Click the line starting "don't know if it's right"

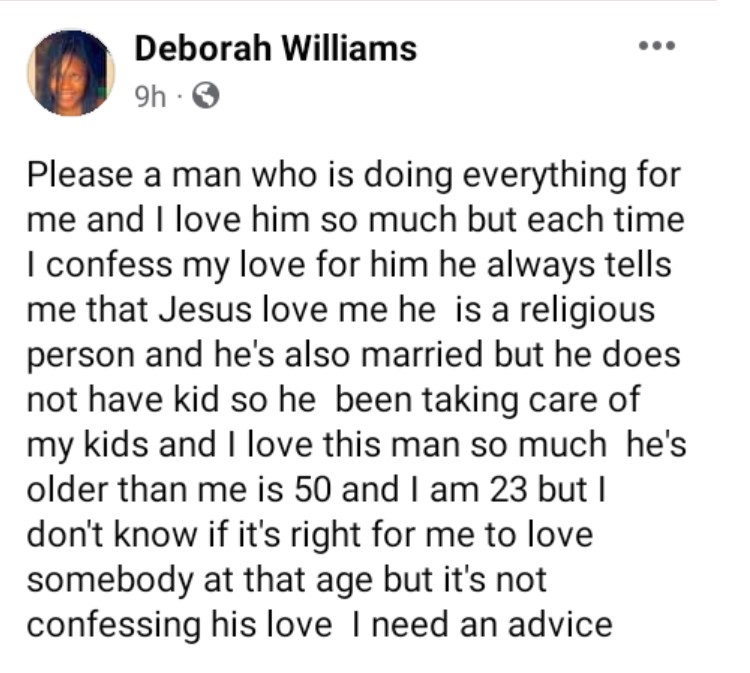pos(310,536)
